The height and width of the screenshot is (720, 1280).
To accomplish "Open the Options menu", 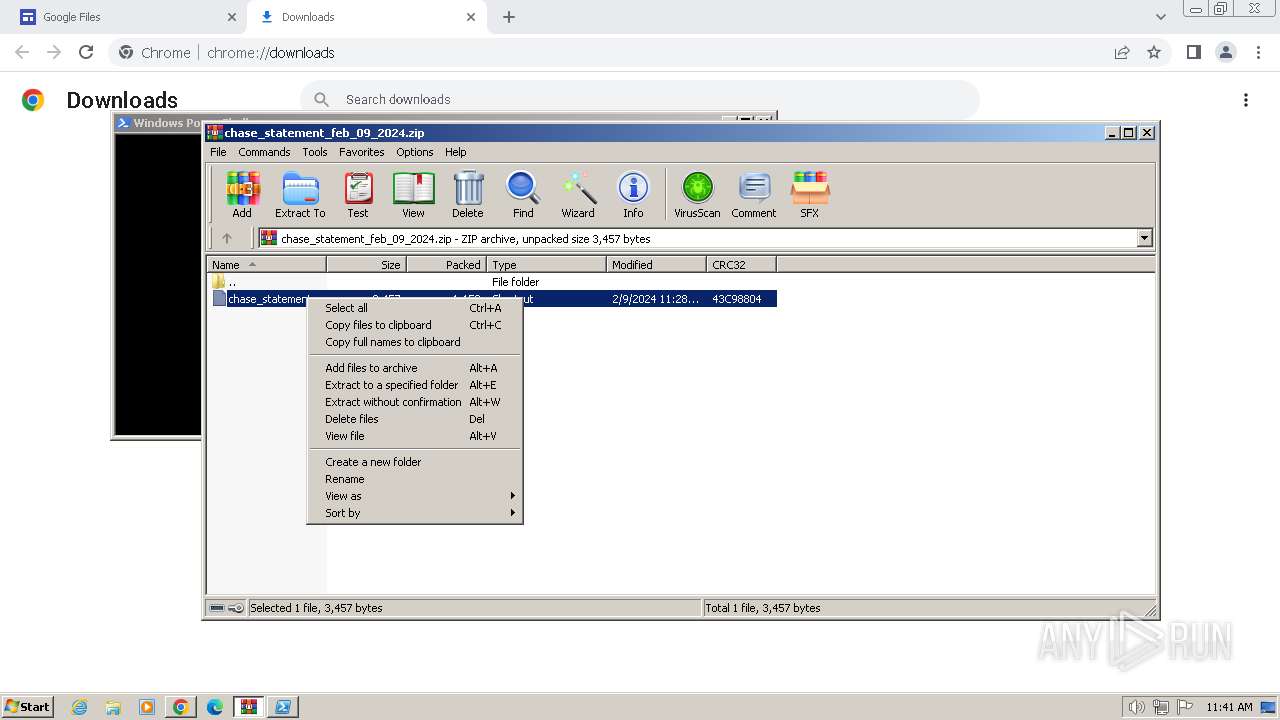I will click(x=415, y=152).
